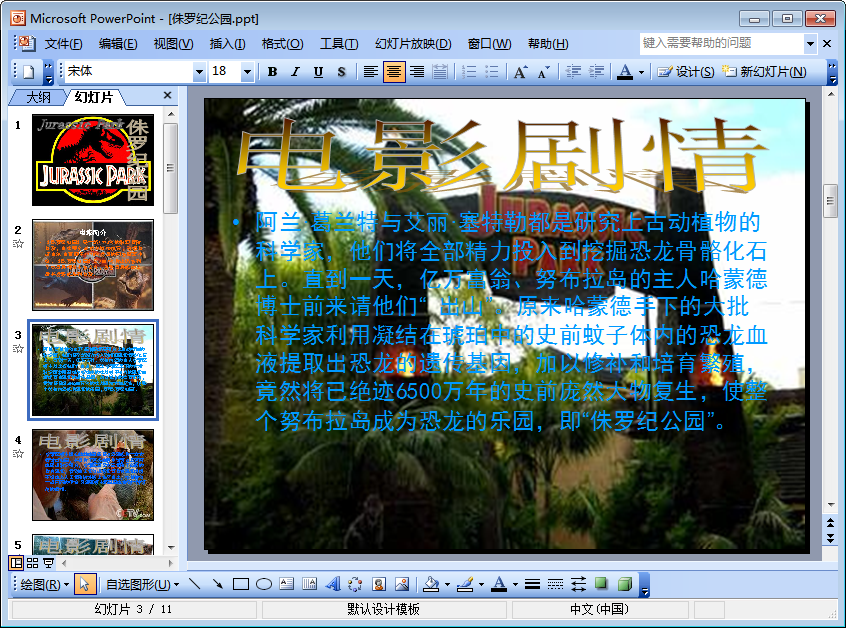Screen dimensions: 846x628
Task: Toggle Underline formatting
Action: pos(318,72)
